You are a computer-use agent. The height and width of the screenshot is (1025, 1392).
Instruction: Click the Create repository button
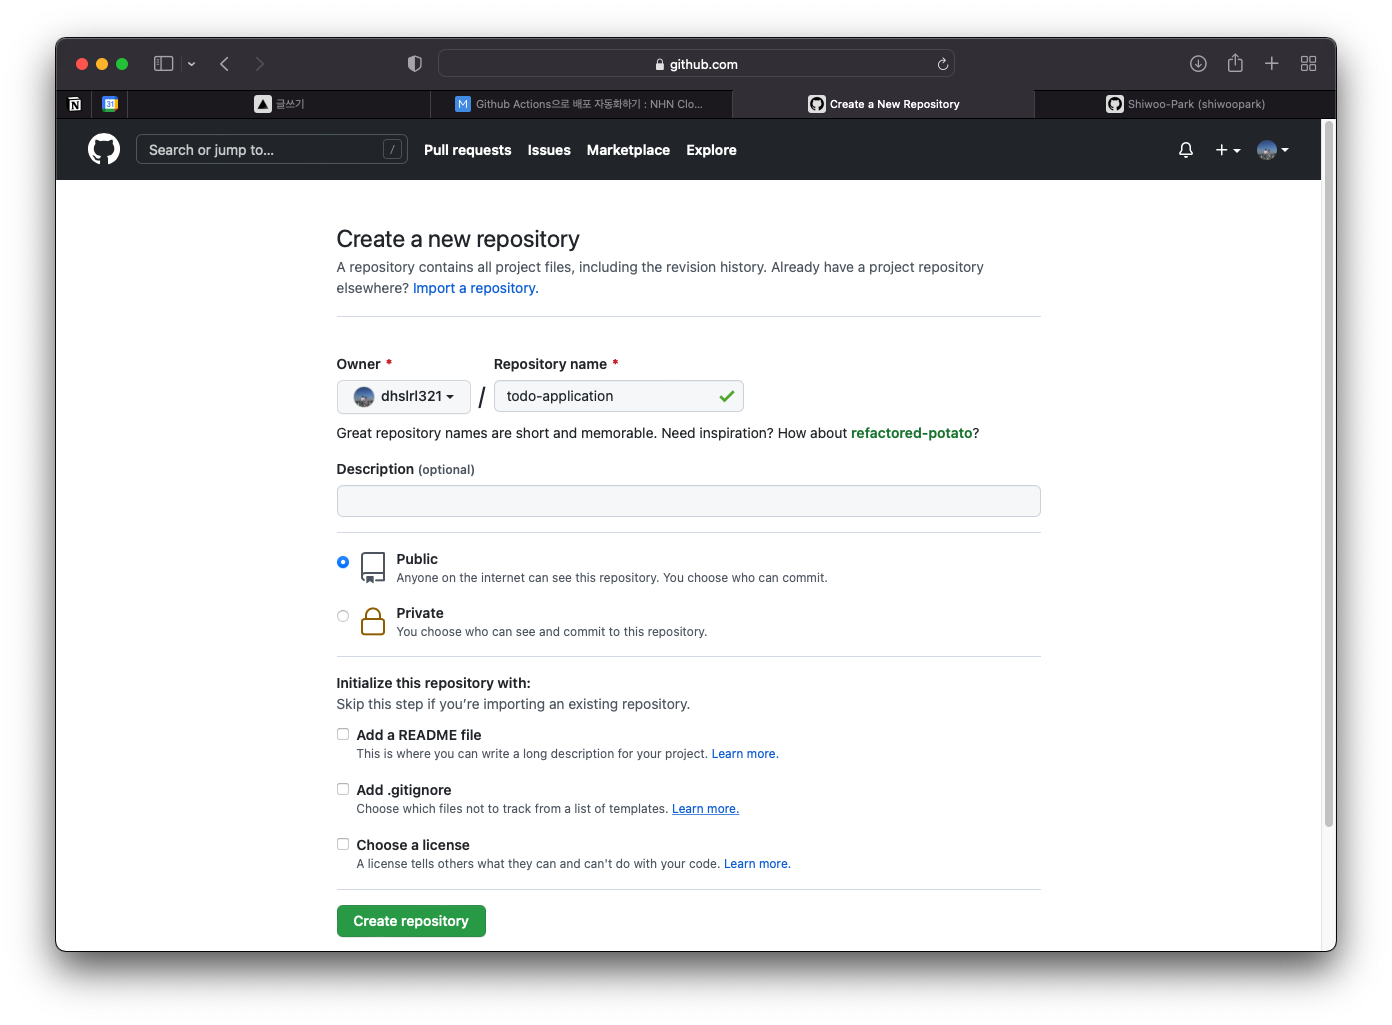[411, 921]
